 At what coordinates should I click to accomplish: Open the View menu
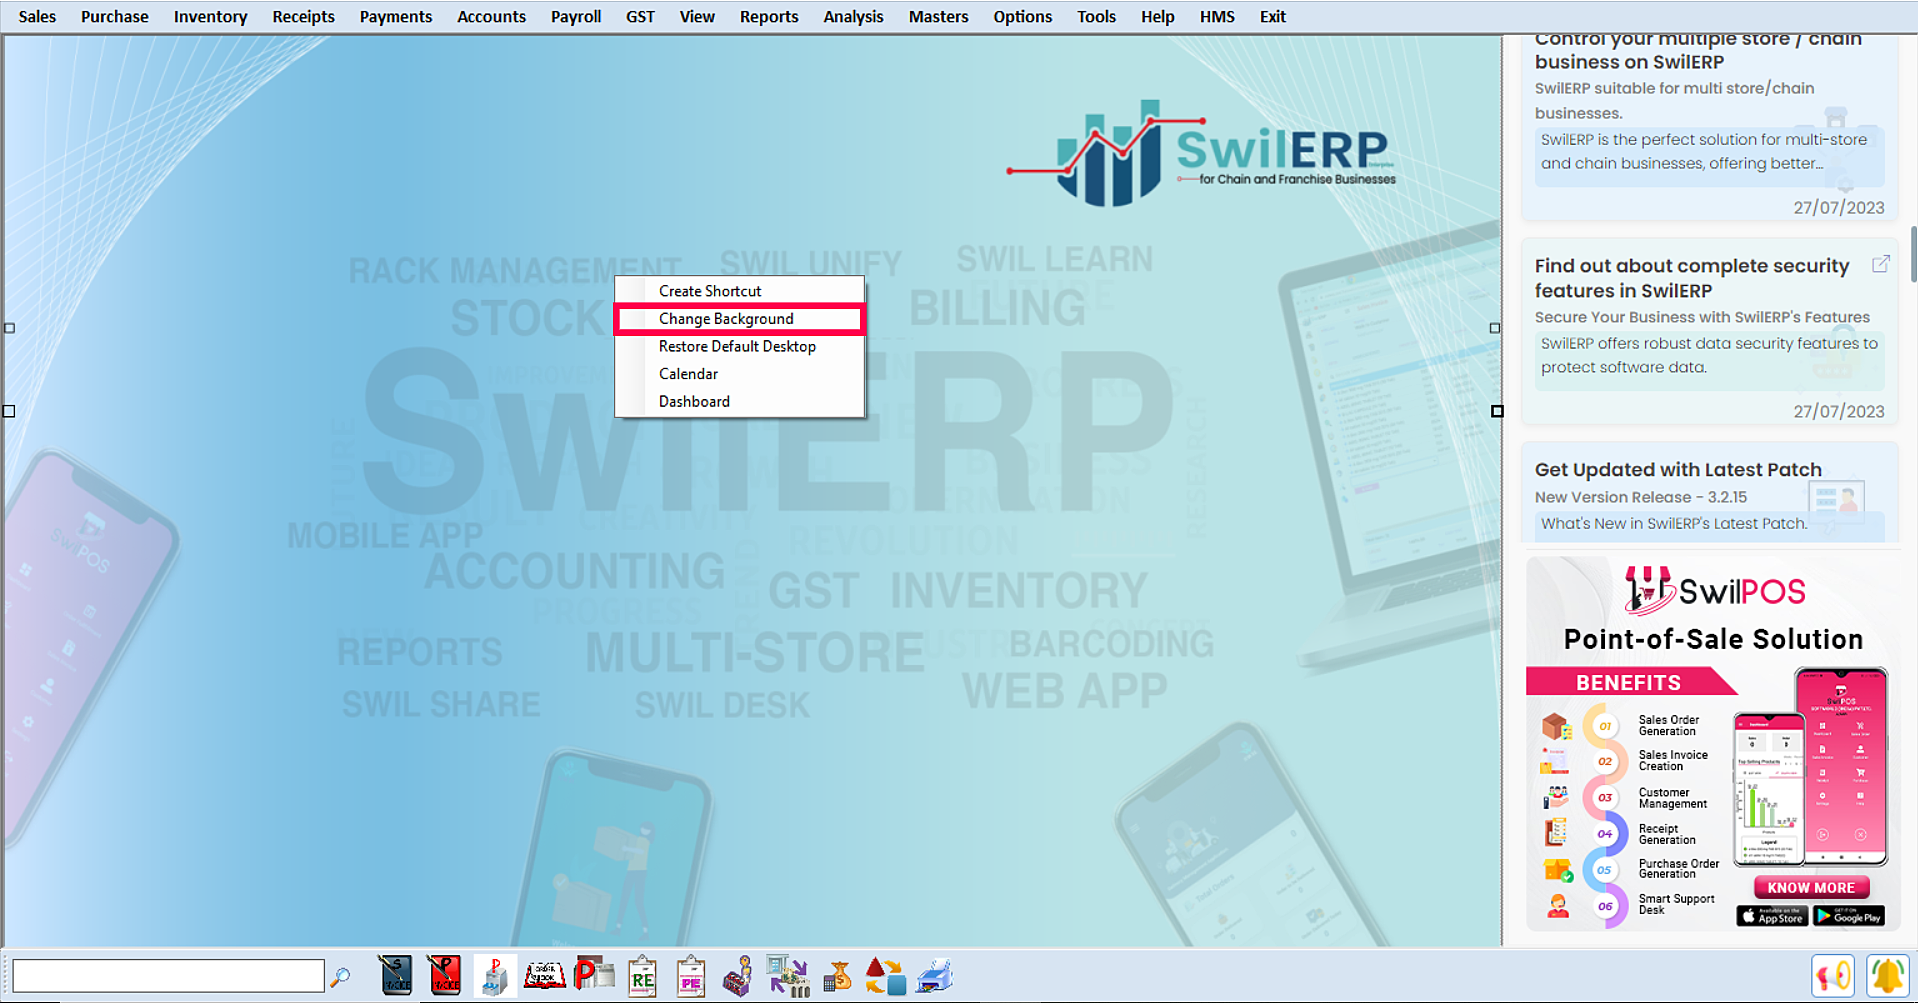point(697,17)
